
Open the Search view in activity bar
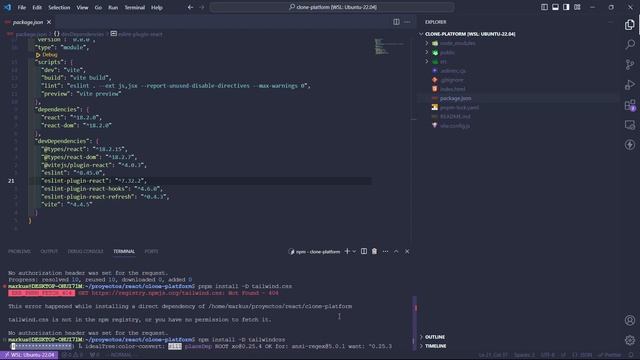(629, 44)
